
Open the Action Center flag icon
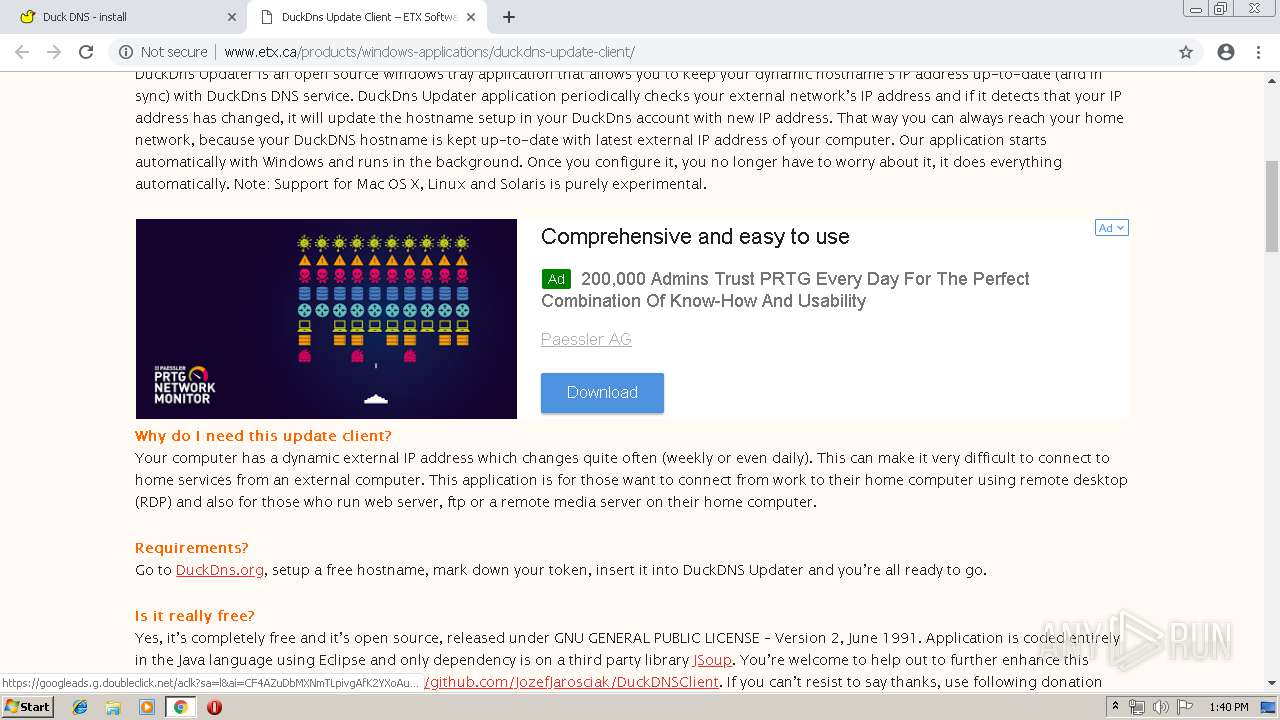[1184, 707]
